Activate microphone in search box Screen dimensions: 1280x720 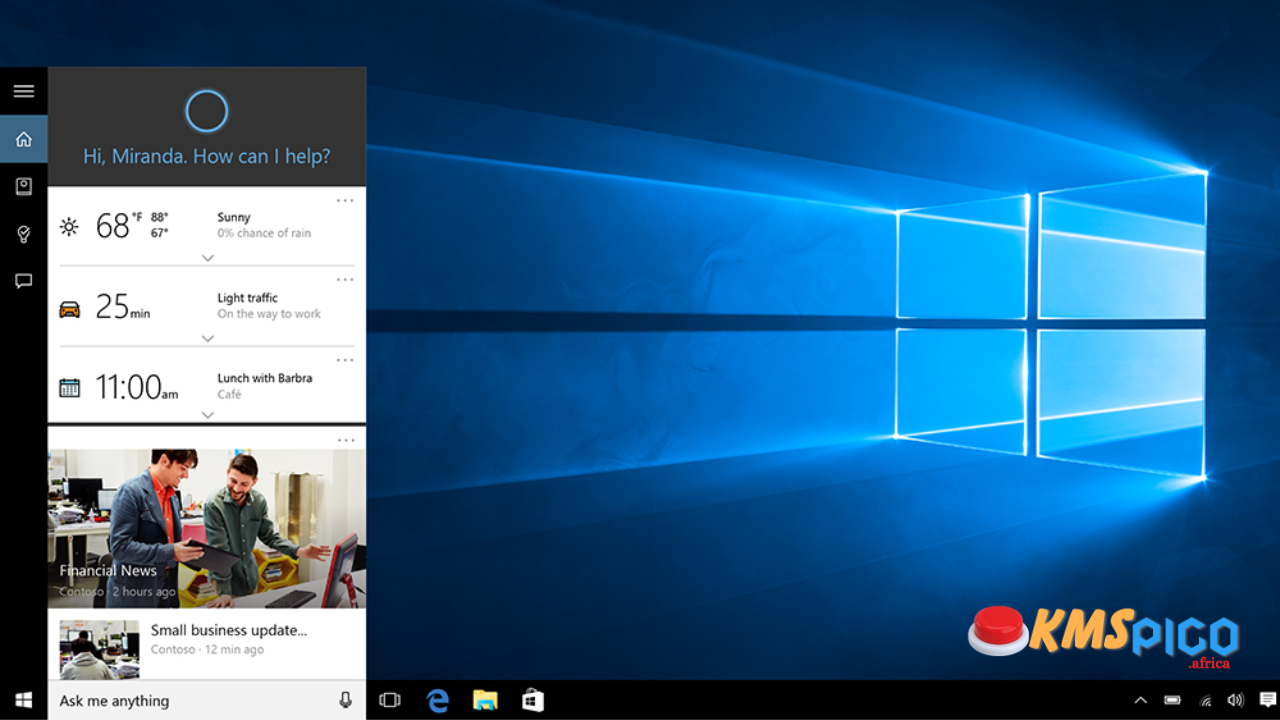click(346, 700)
